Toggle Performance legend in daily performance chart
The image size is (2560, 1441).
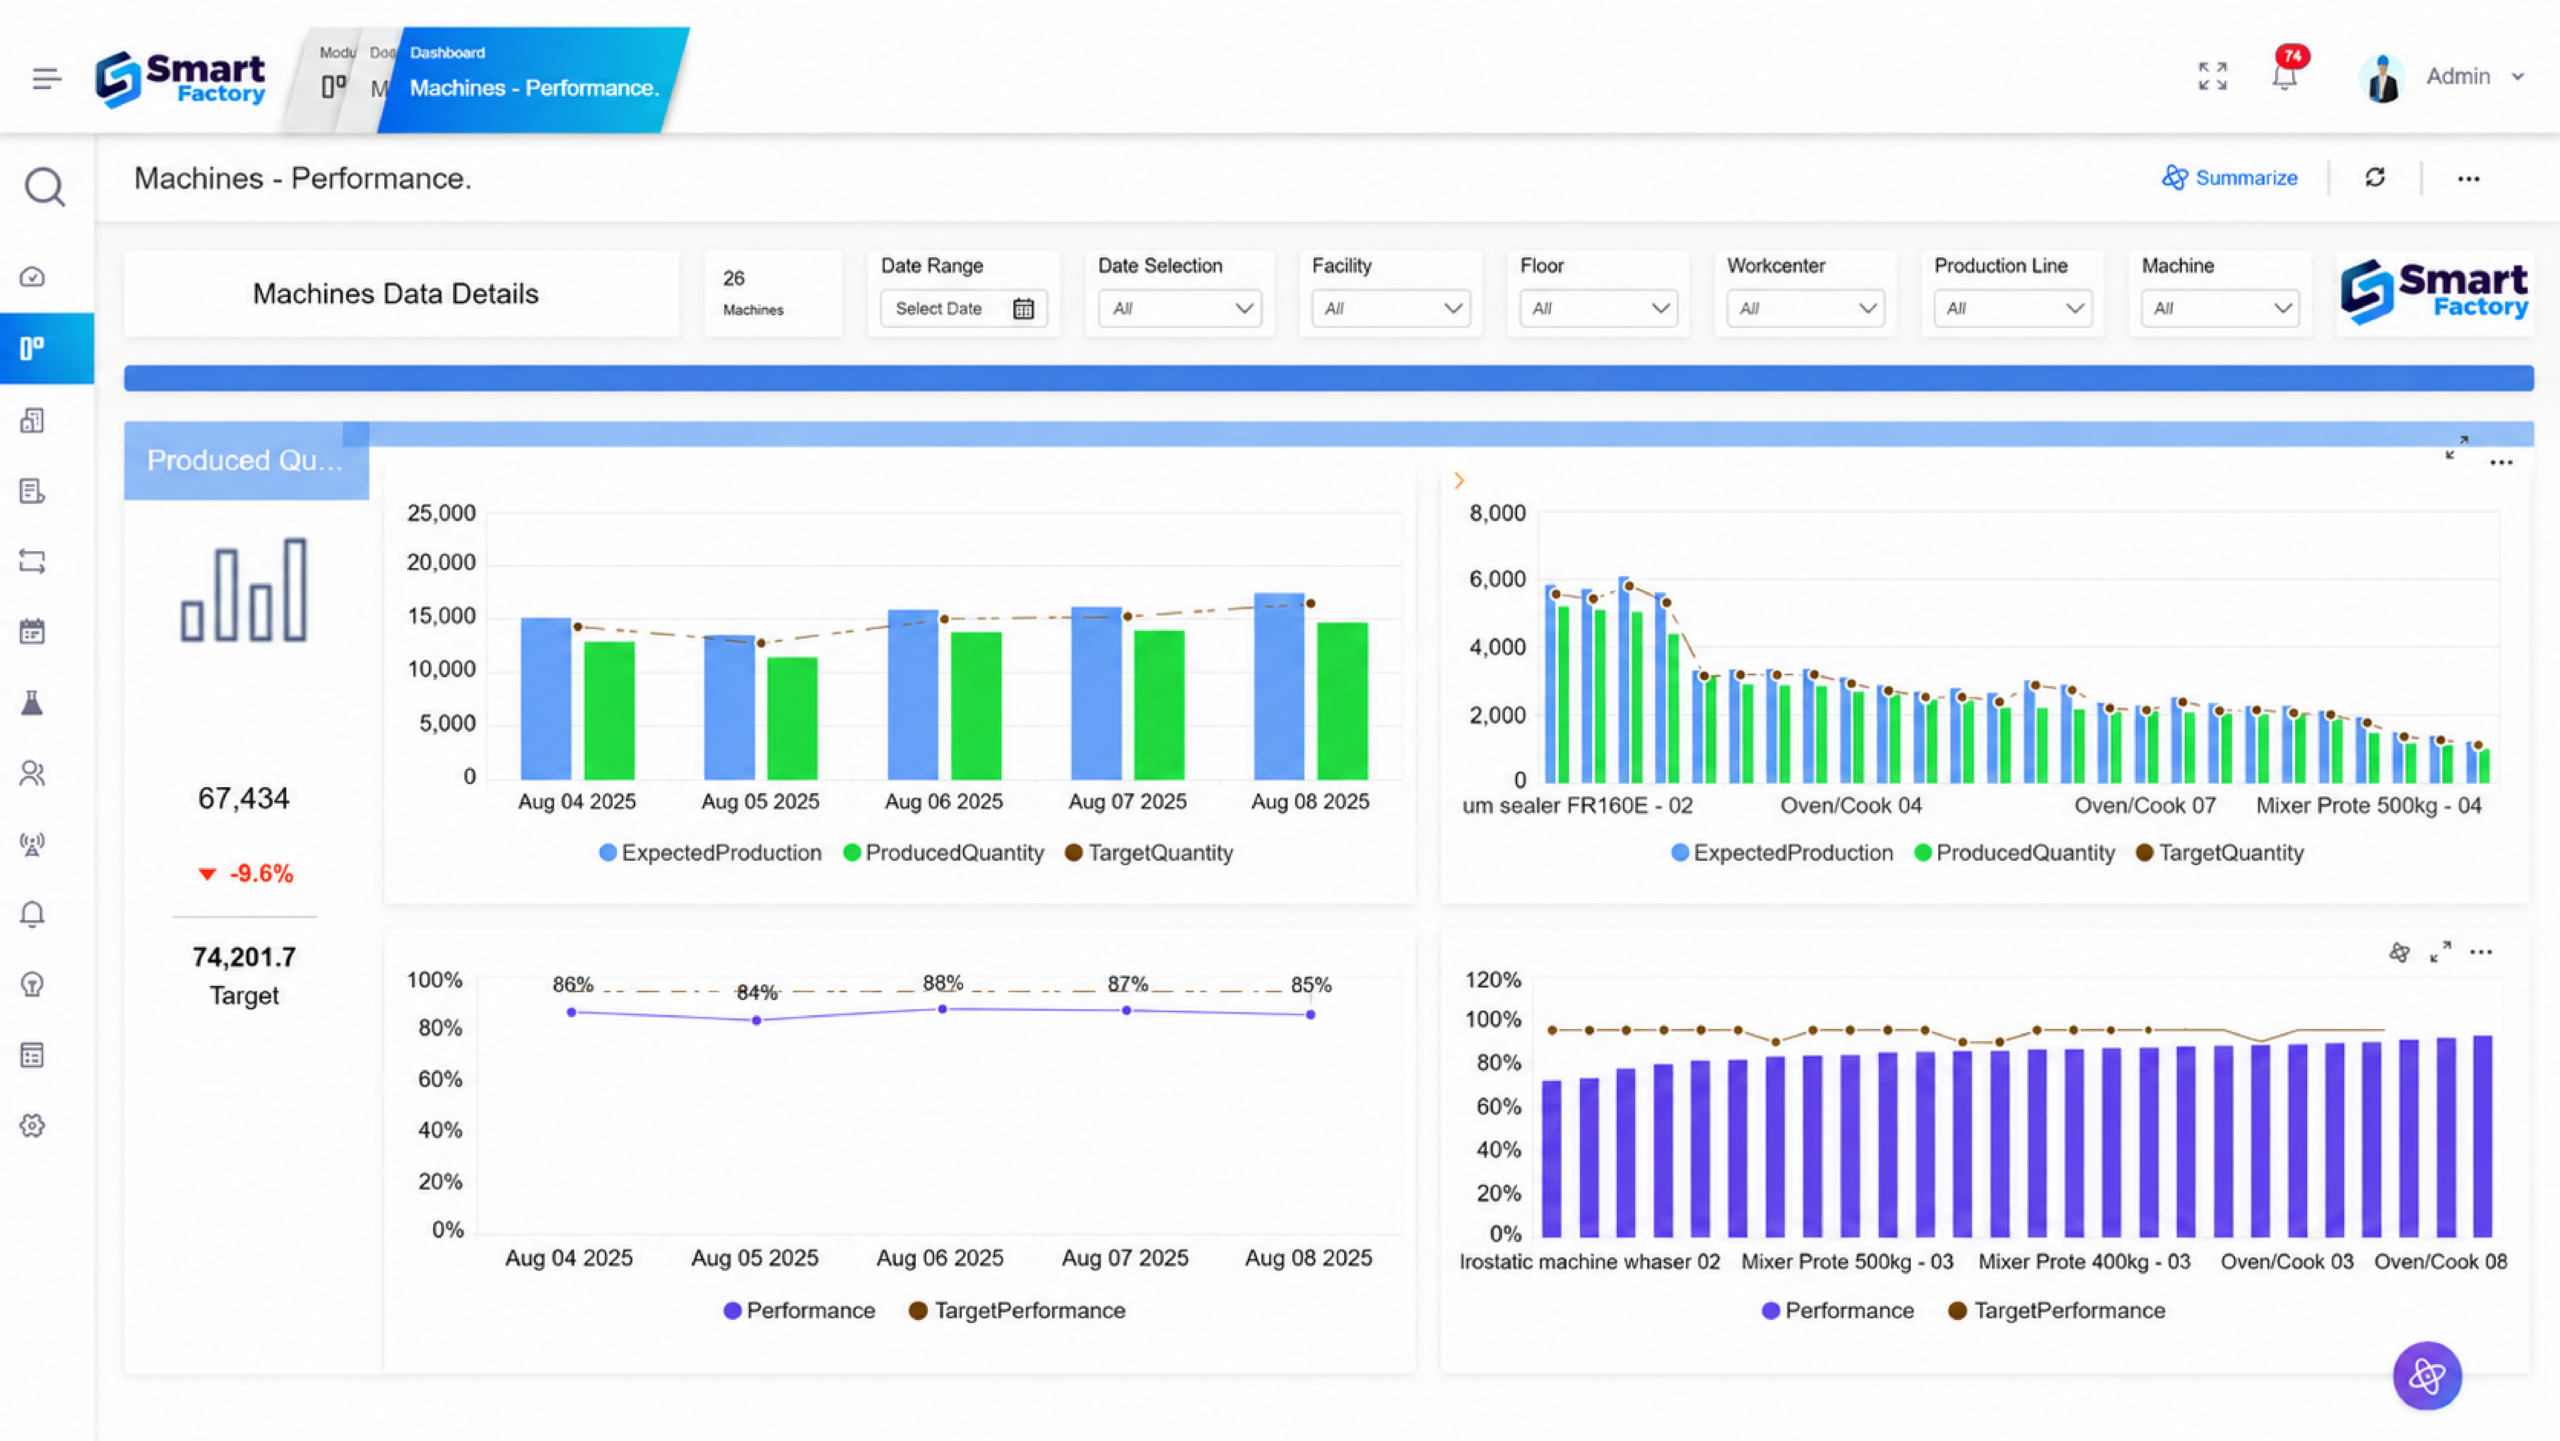tap(799, 1311)
